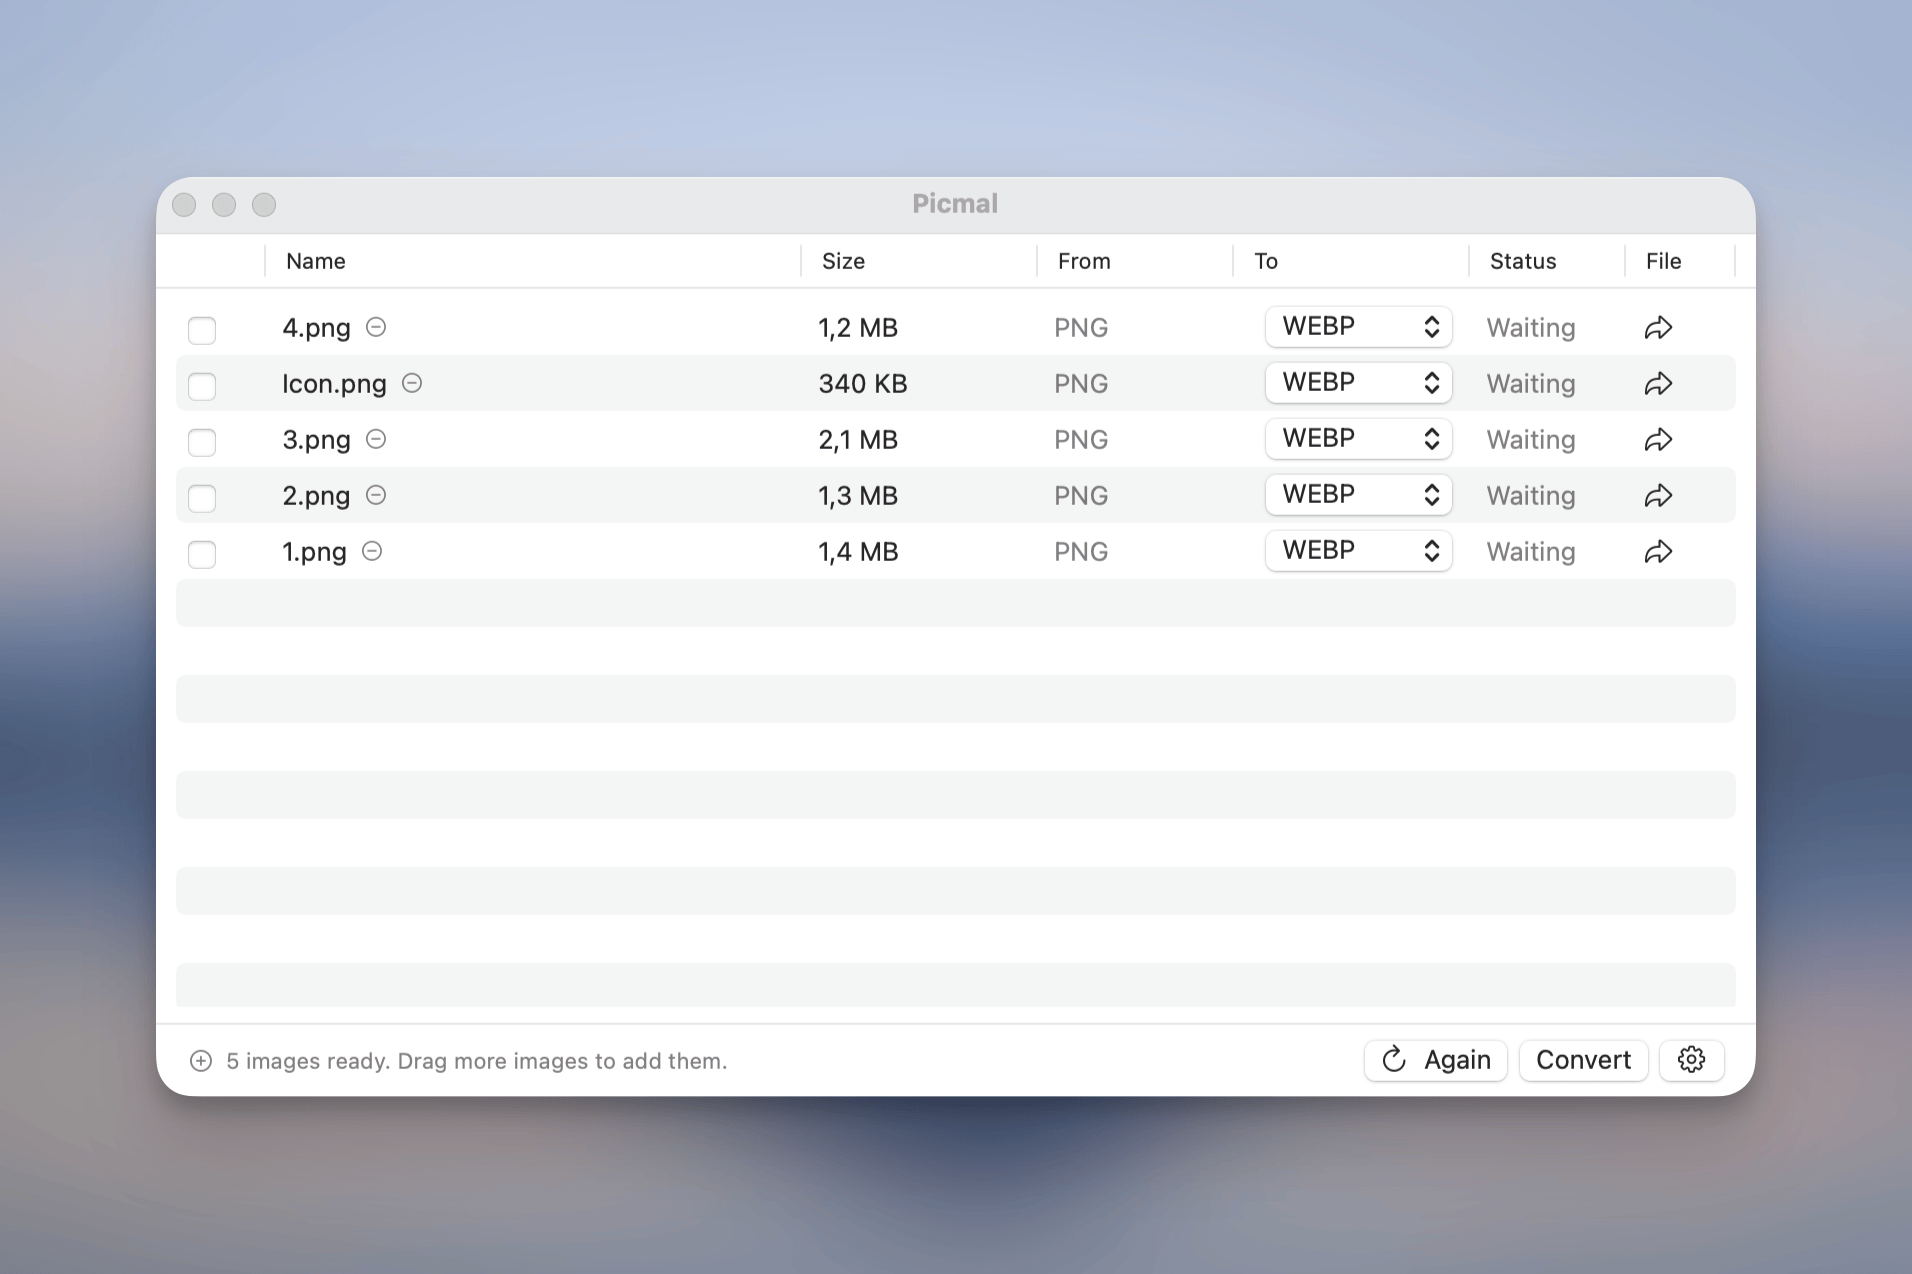Screen dimensions: 1912x1274
Task: Click the share arrow for 2.png
Action: click(x=1658, y=496)
